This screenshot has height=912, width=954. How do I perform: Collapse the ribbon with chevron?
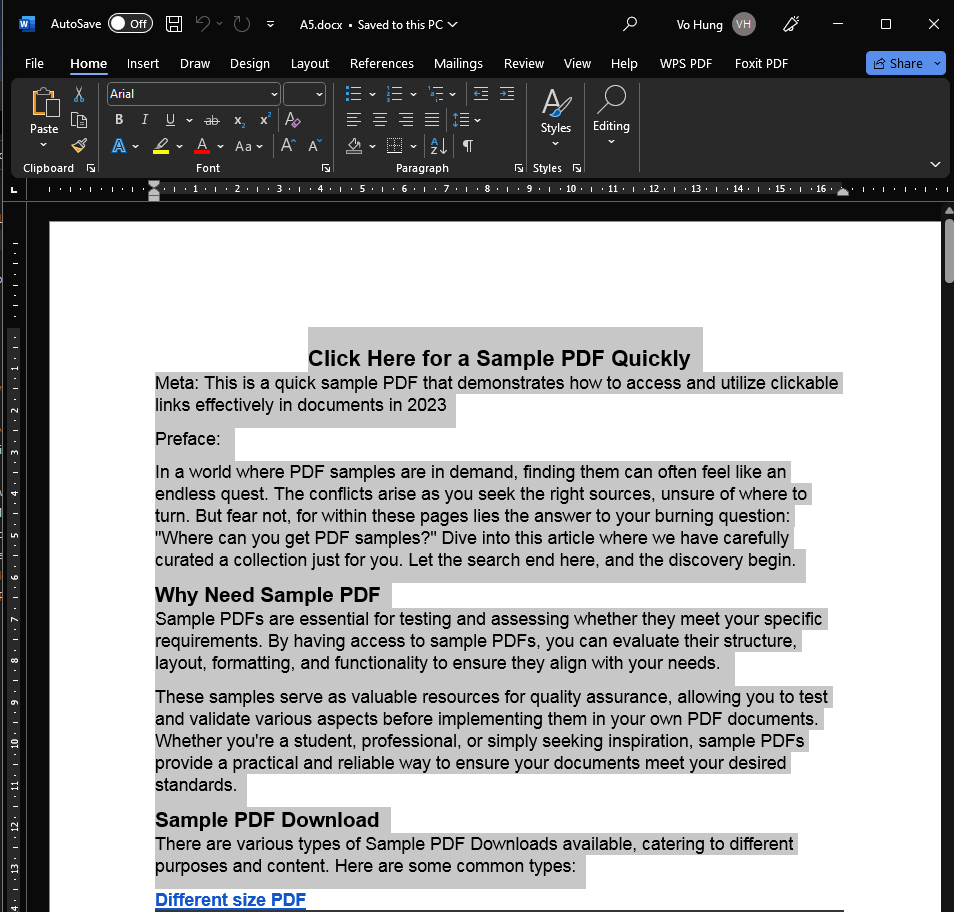pos(936,165)
